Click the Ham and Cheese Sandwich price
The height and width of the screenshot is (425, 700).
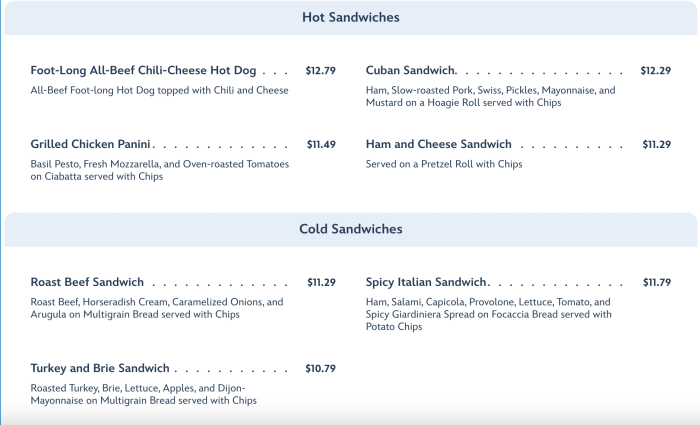pos(656,145)
